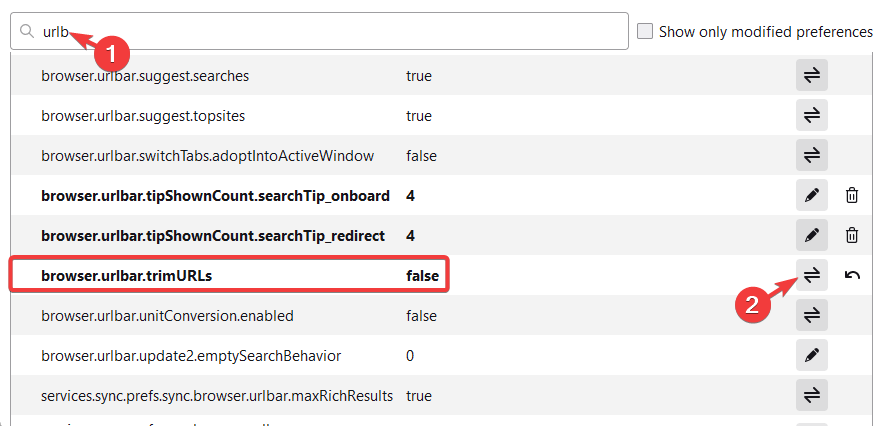This screenshot has width=877, height=426.
Task: Click the value 4 for searchTip_onboard
Action: (x=411, y=195)
